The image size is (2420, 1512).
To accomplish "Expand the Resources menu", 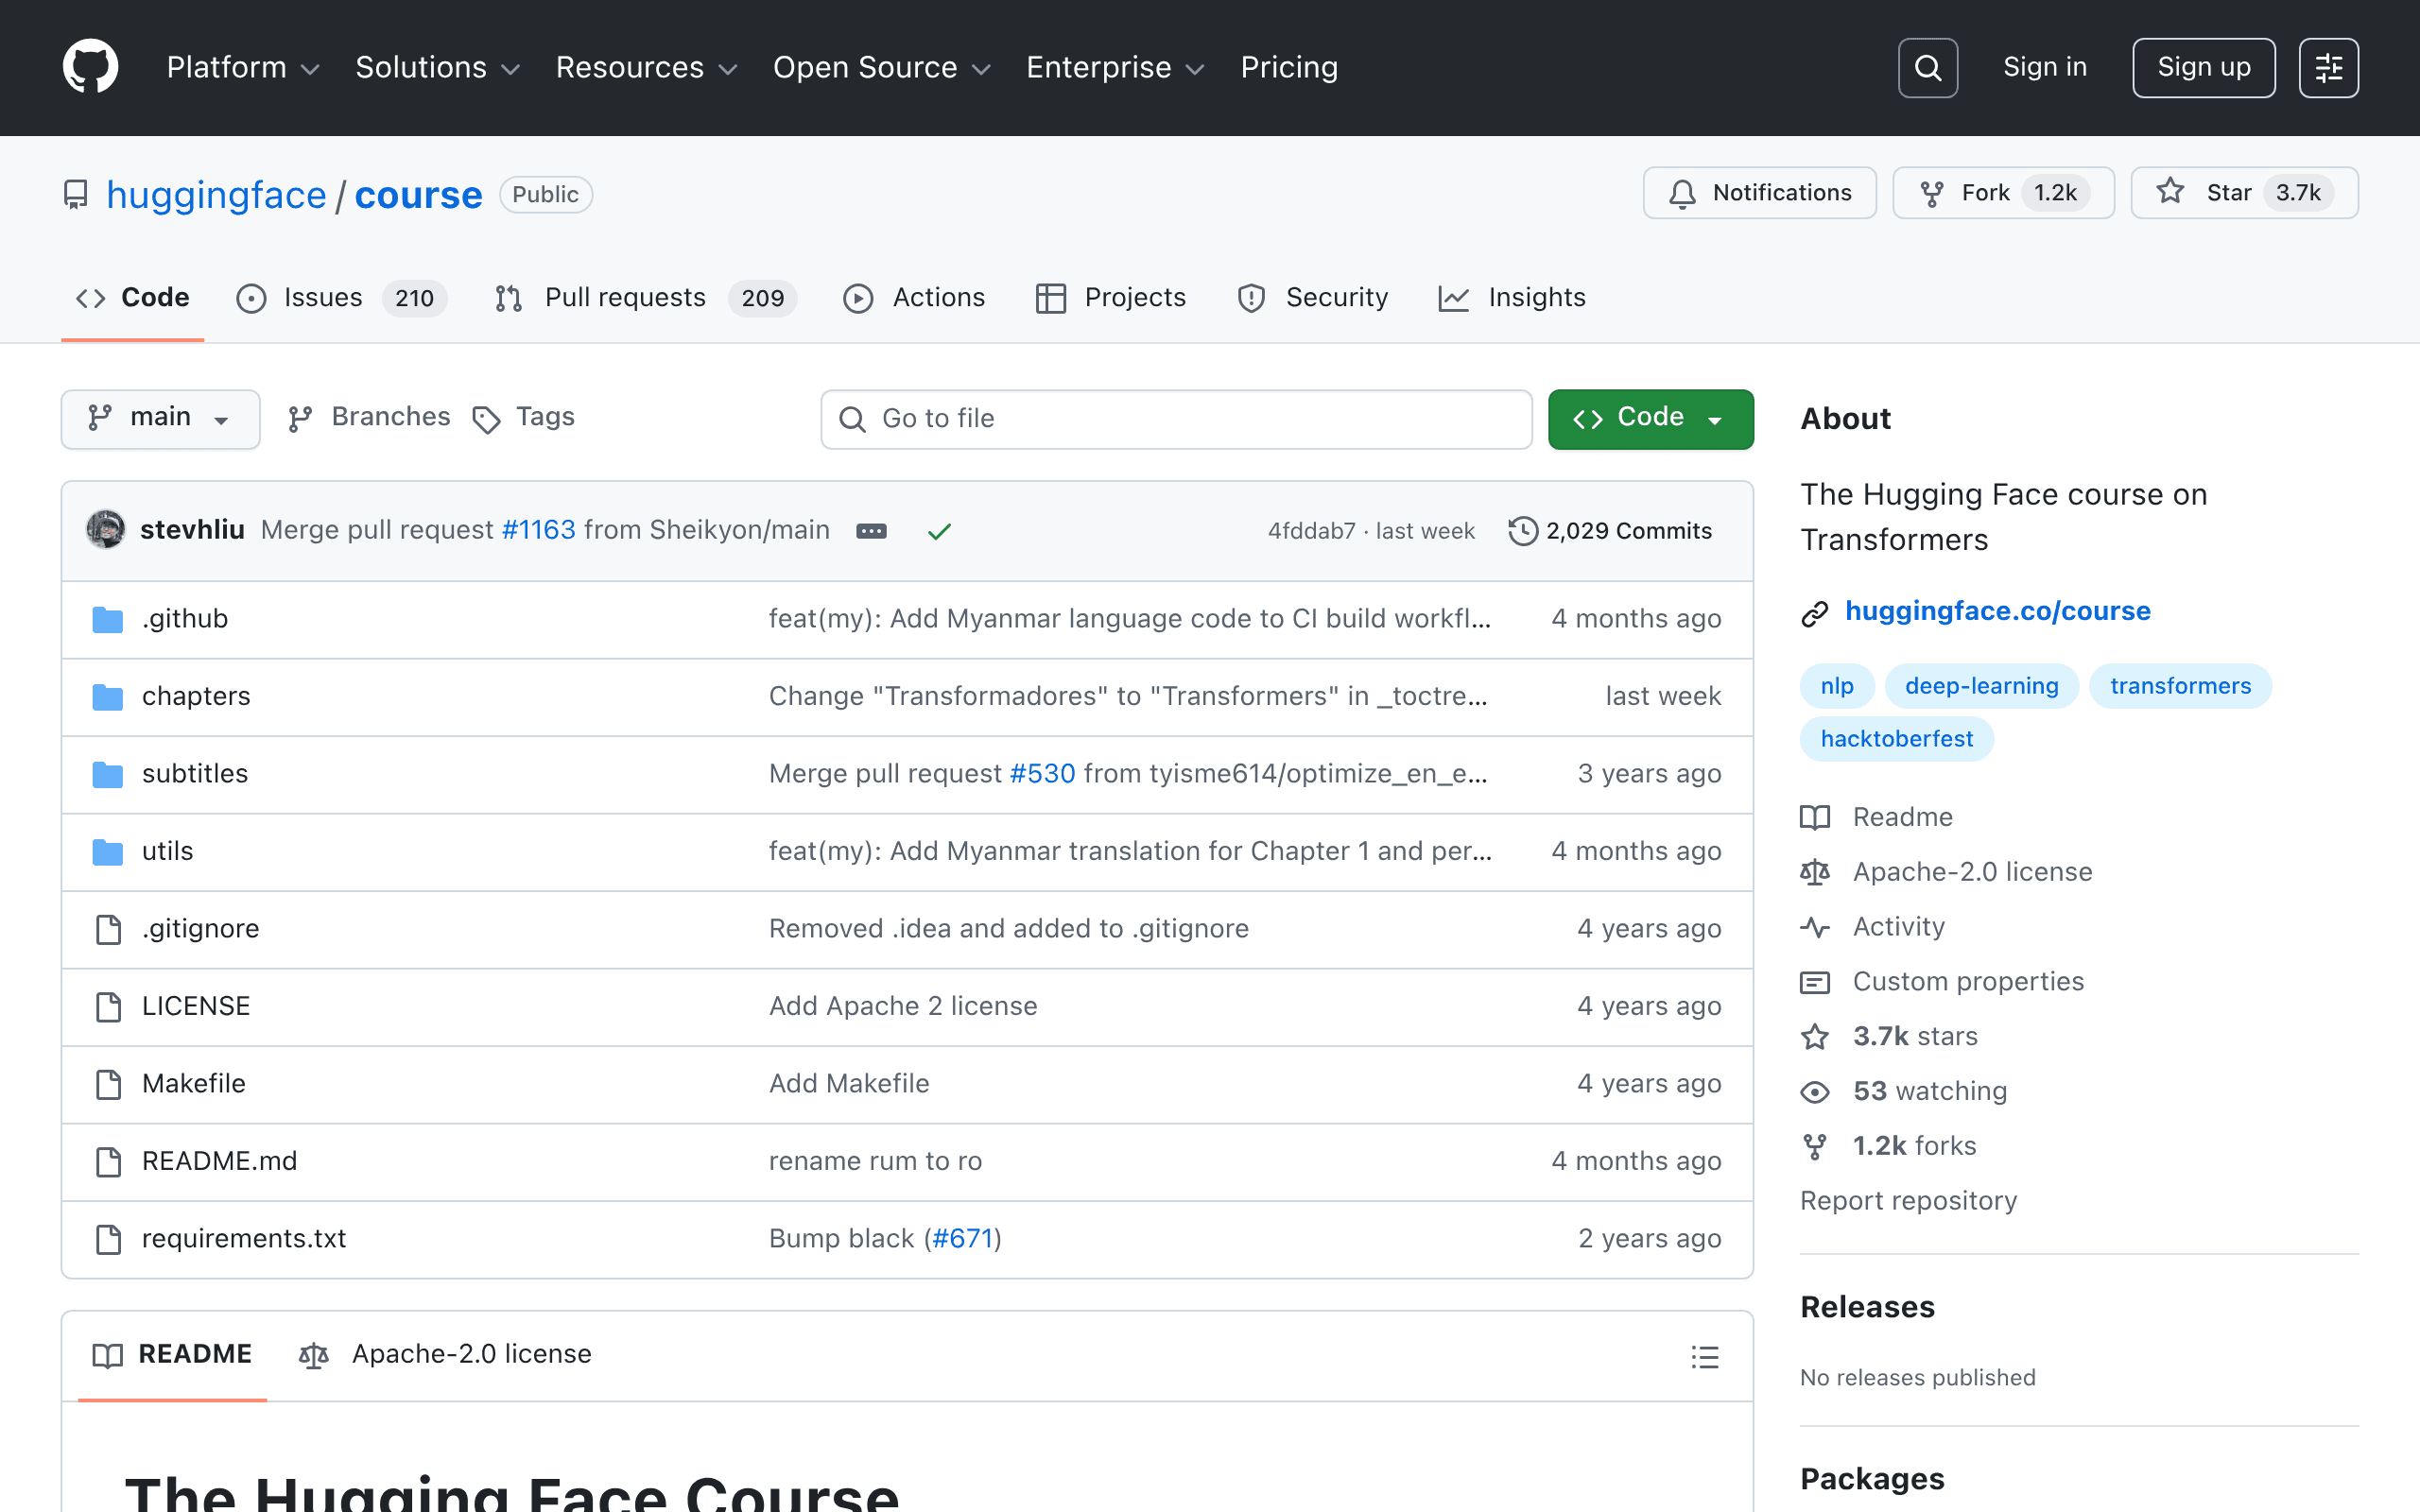I will pos(646,67).
